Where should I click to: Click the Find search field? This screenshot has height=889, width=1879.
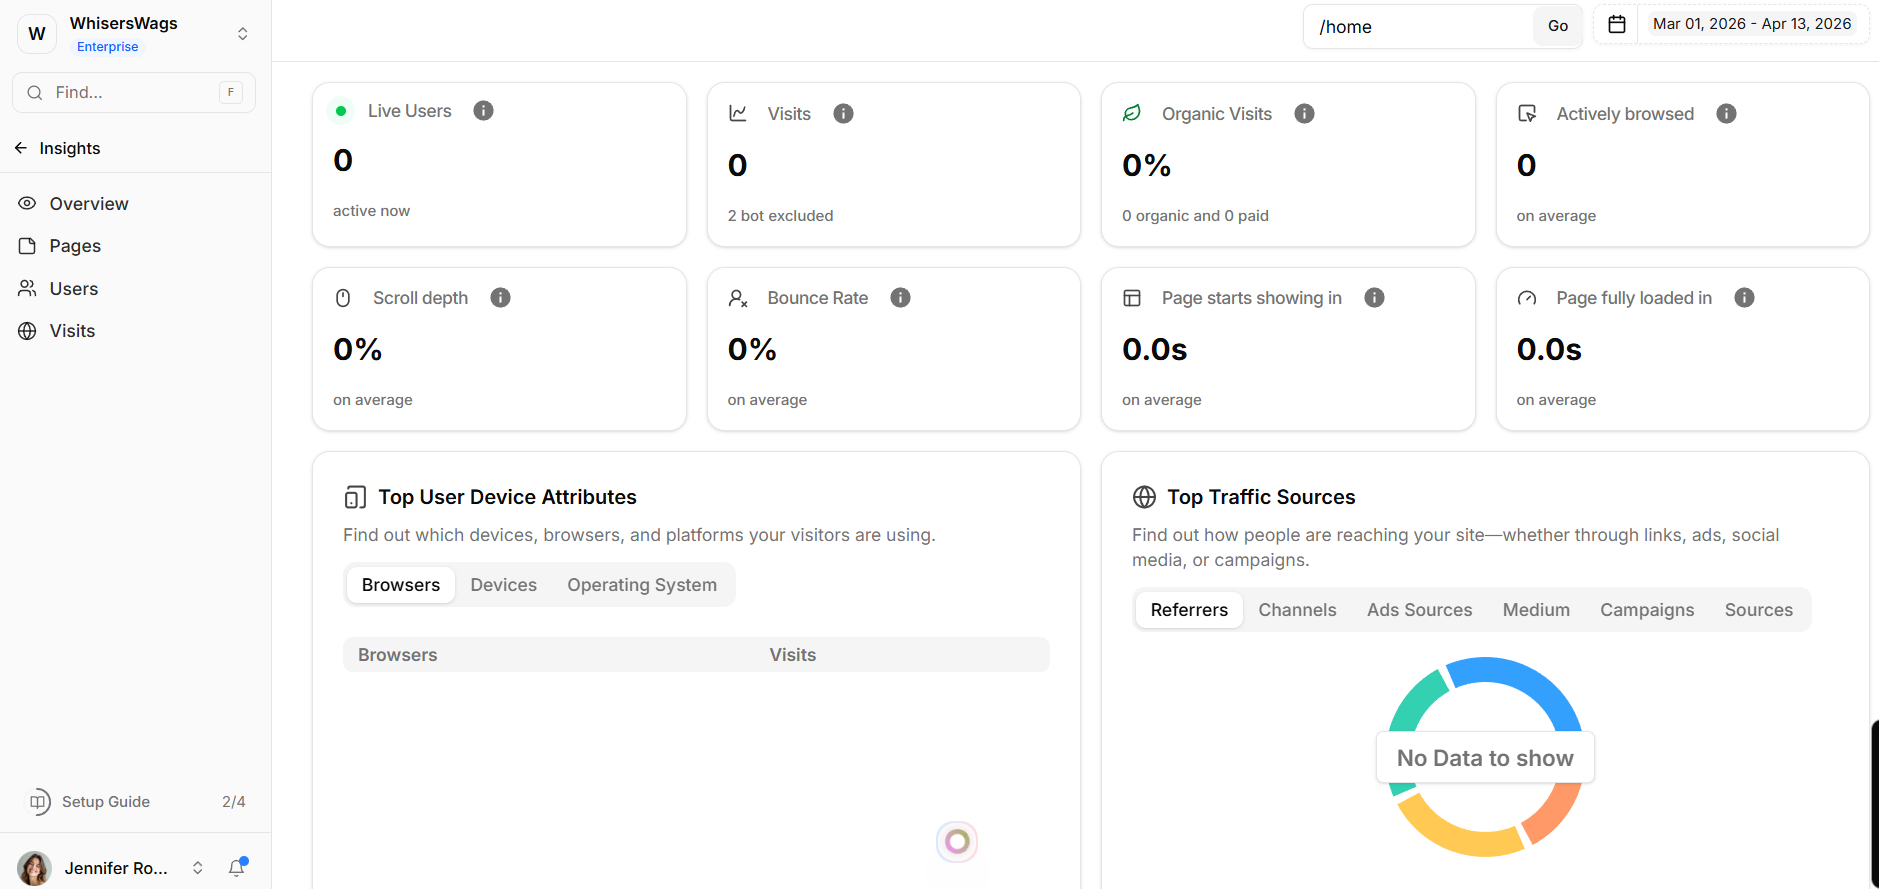[x=134, y=93]
